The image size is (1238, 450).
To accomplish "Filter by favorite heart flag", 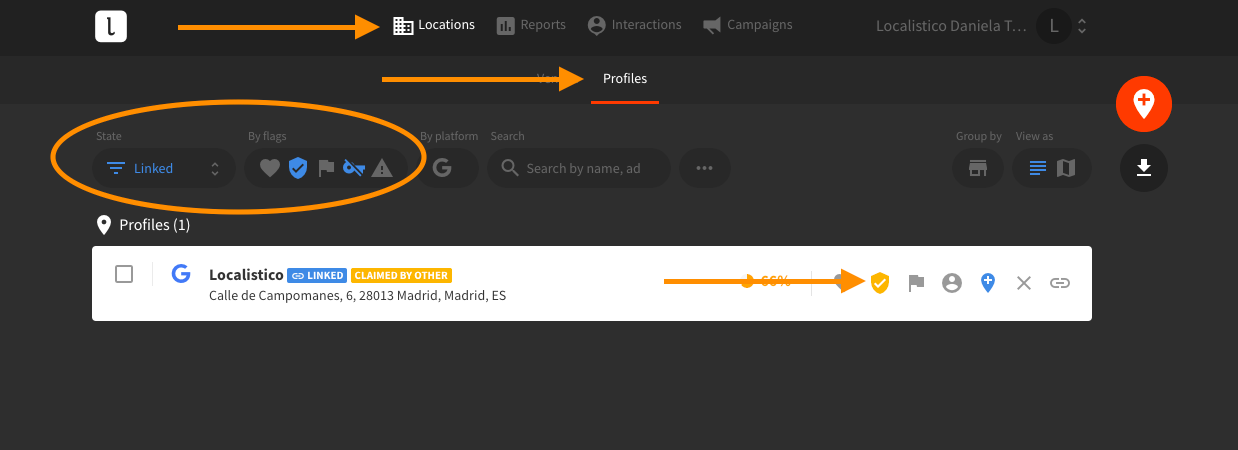I will tap(270, 168).
